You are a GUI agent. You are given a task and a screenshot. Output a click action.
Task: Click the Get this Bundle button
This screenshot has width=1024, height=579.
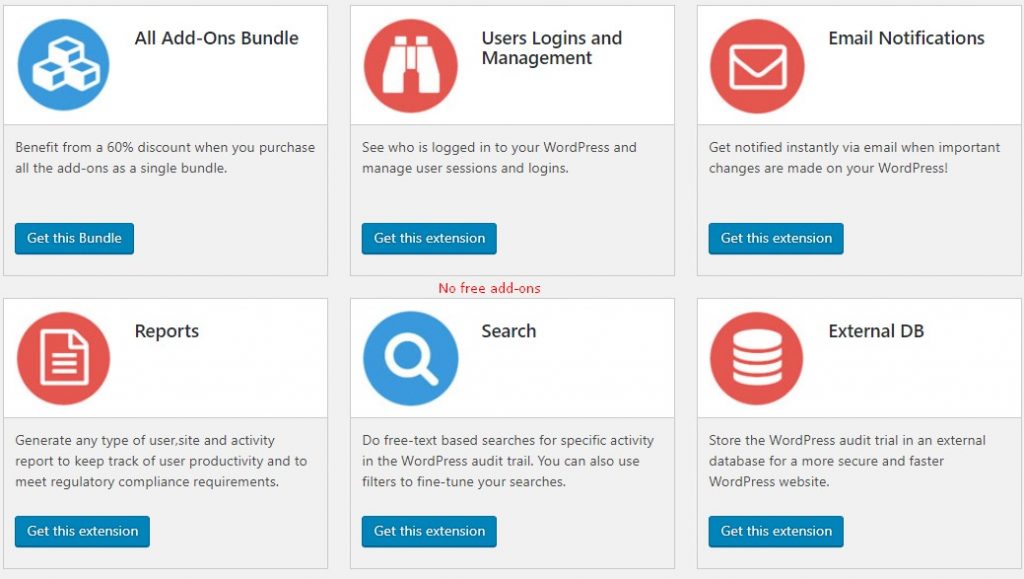tap(74, 238)
